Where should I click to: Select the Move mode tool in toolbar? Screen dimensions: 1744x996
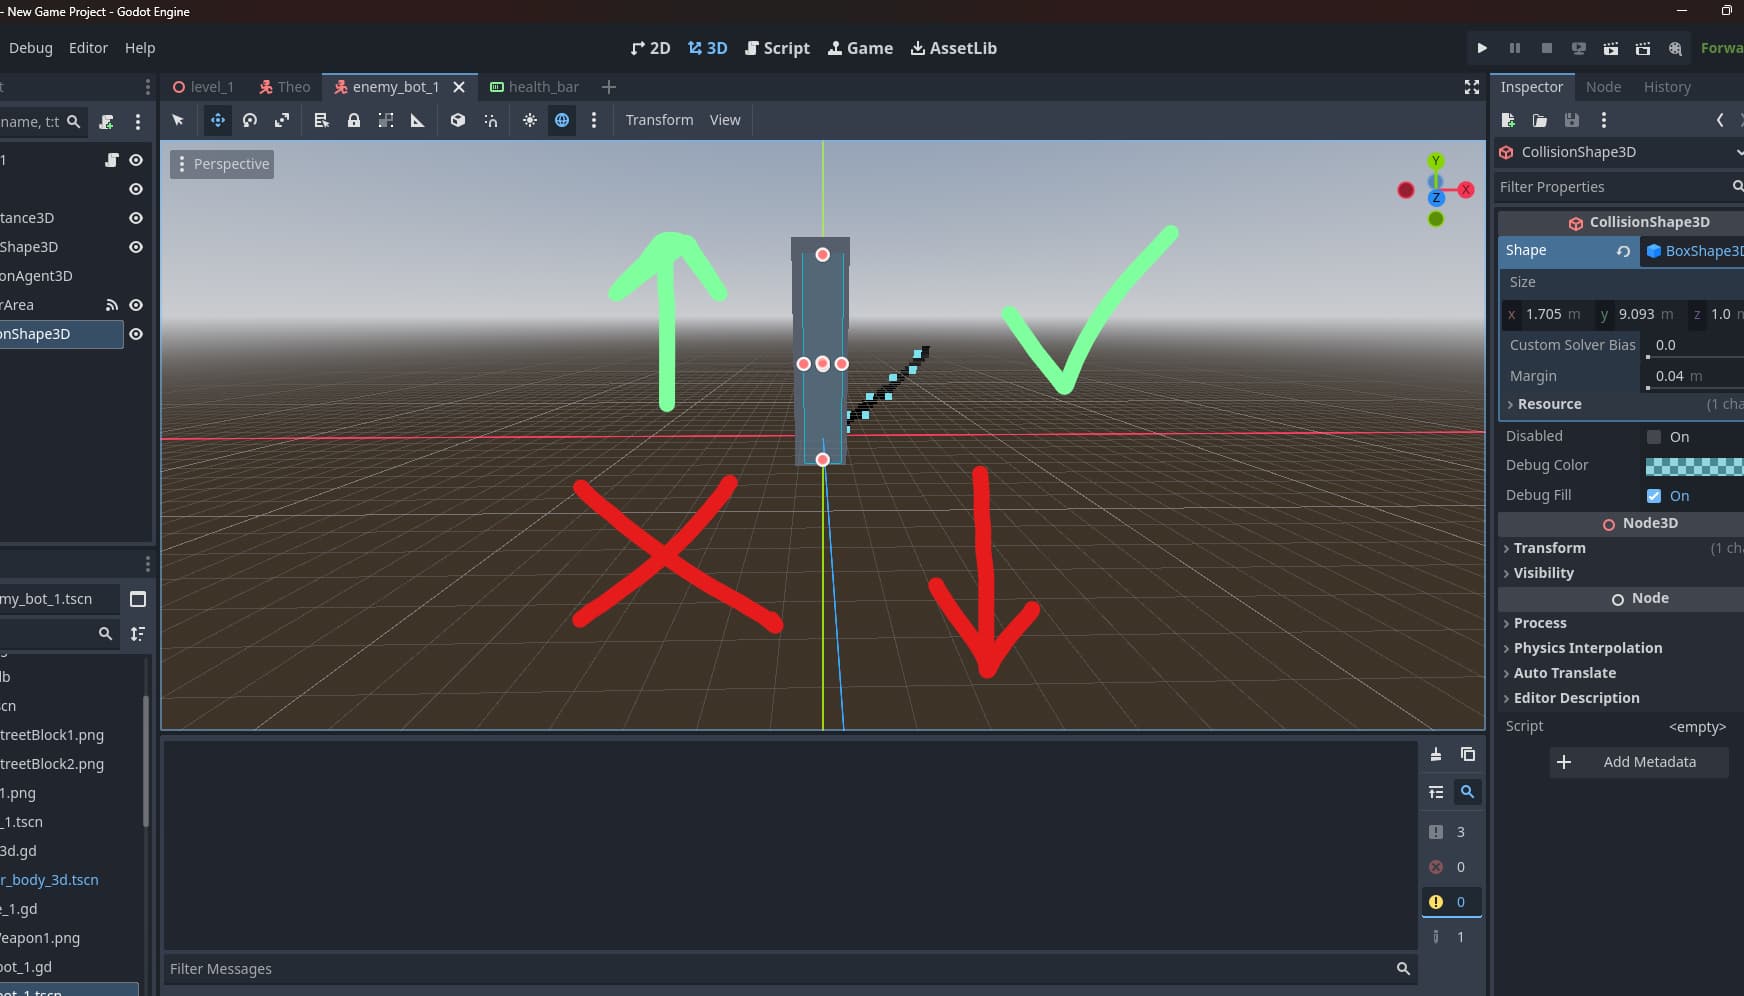pos(217,120)
